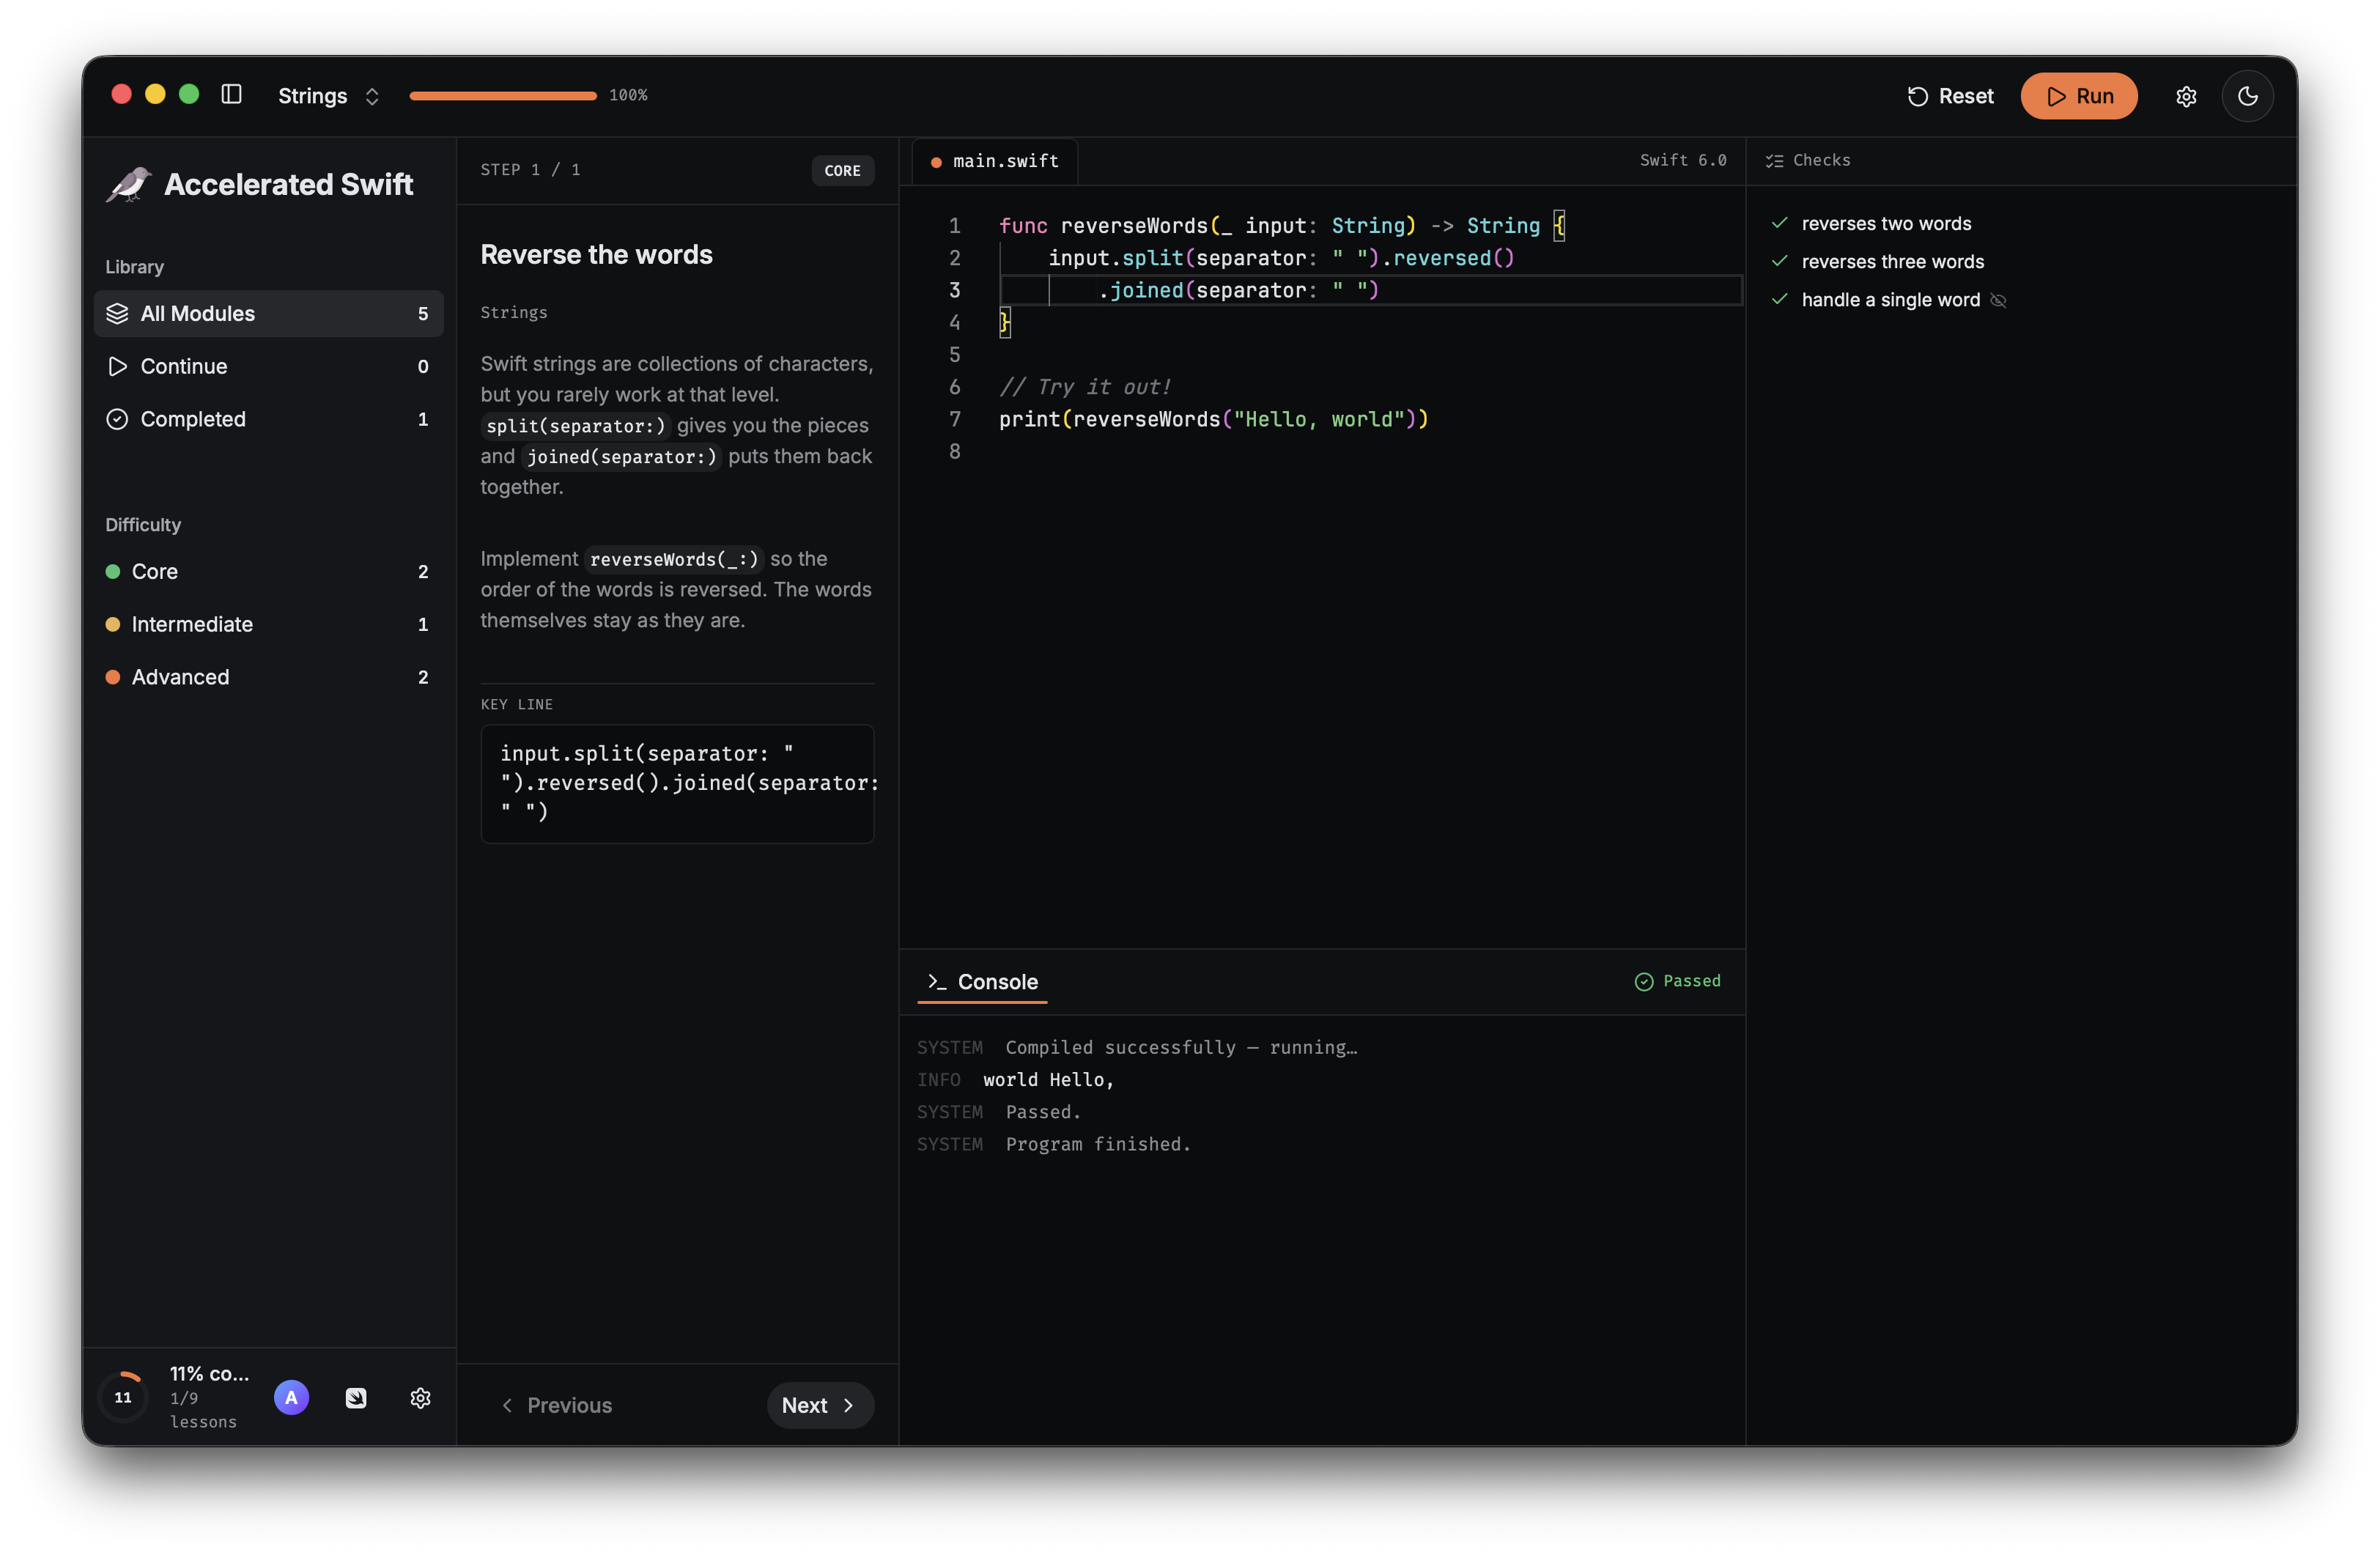
Task: Click the '11% co...' completion text
Action: (x=209, y=1373)
